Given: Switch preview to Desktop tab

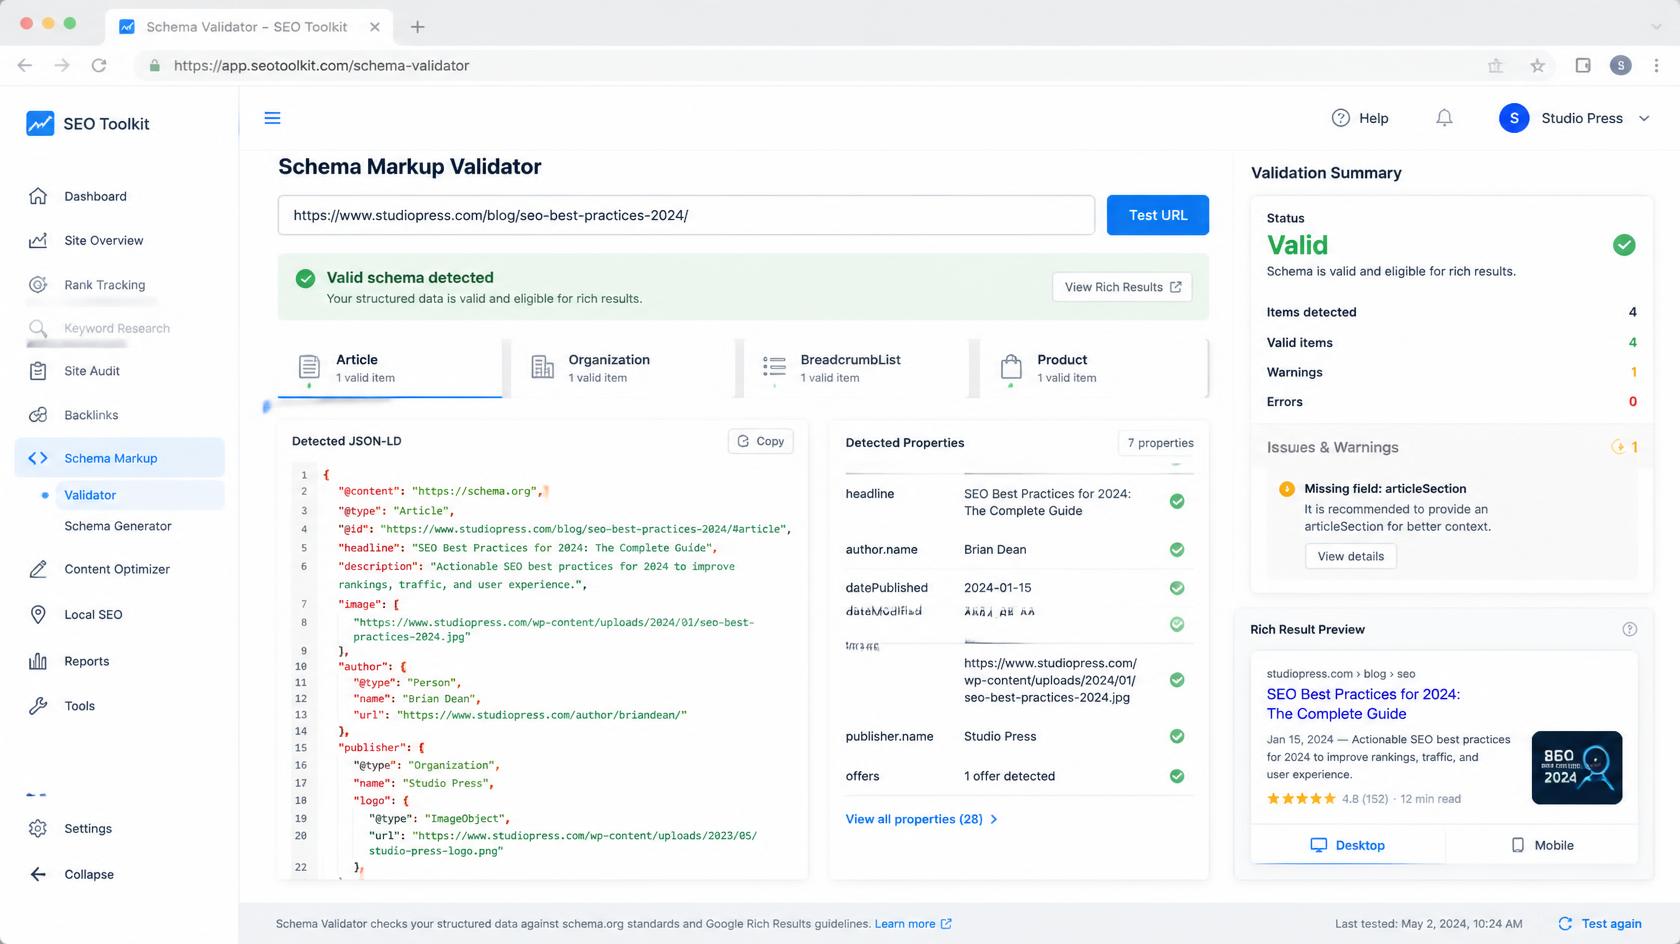Looking at the screenshot, I should [x=1347, y=845].
